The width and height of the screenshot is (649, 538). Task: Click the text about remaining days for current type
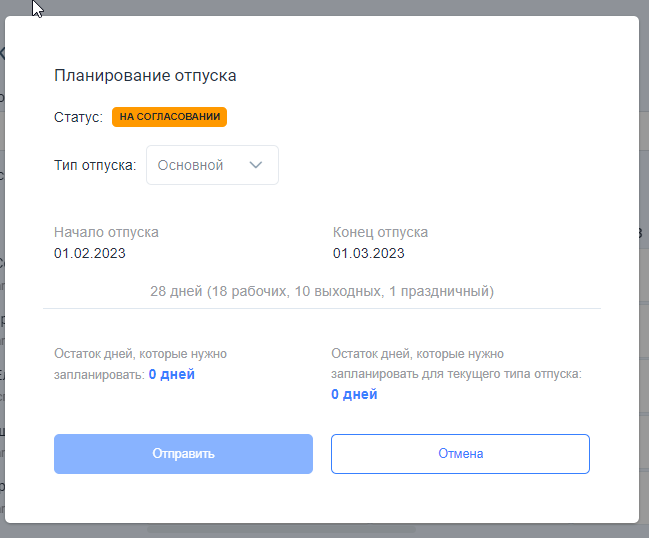[x=457, y=364]
